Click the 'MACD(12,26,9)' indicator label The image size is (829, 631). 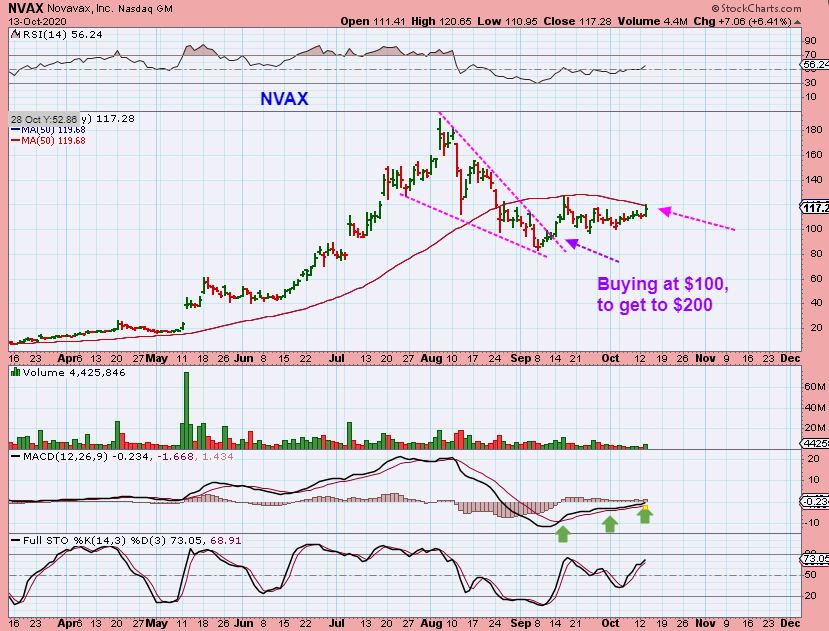pos(65,456)
